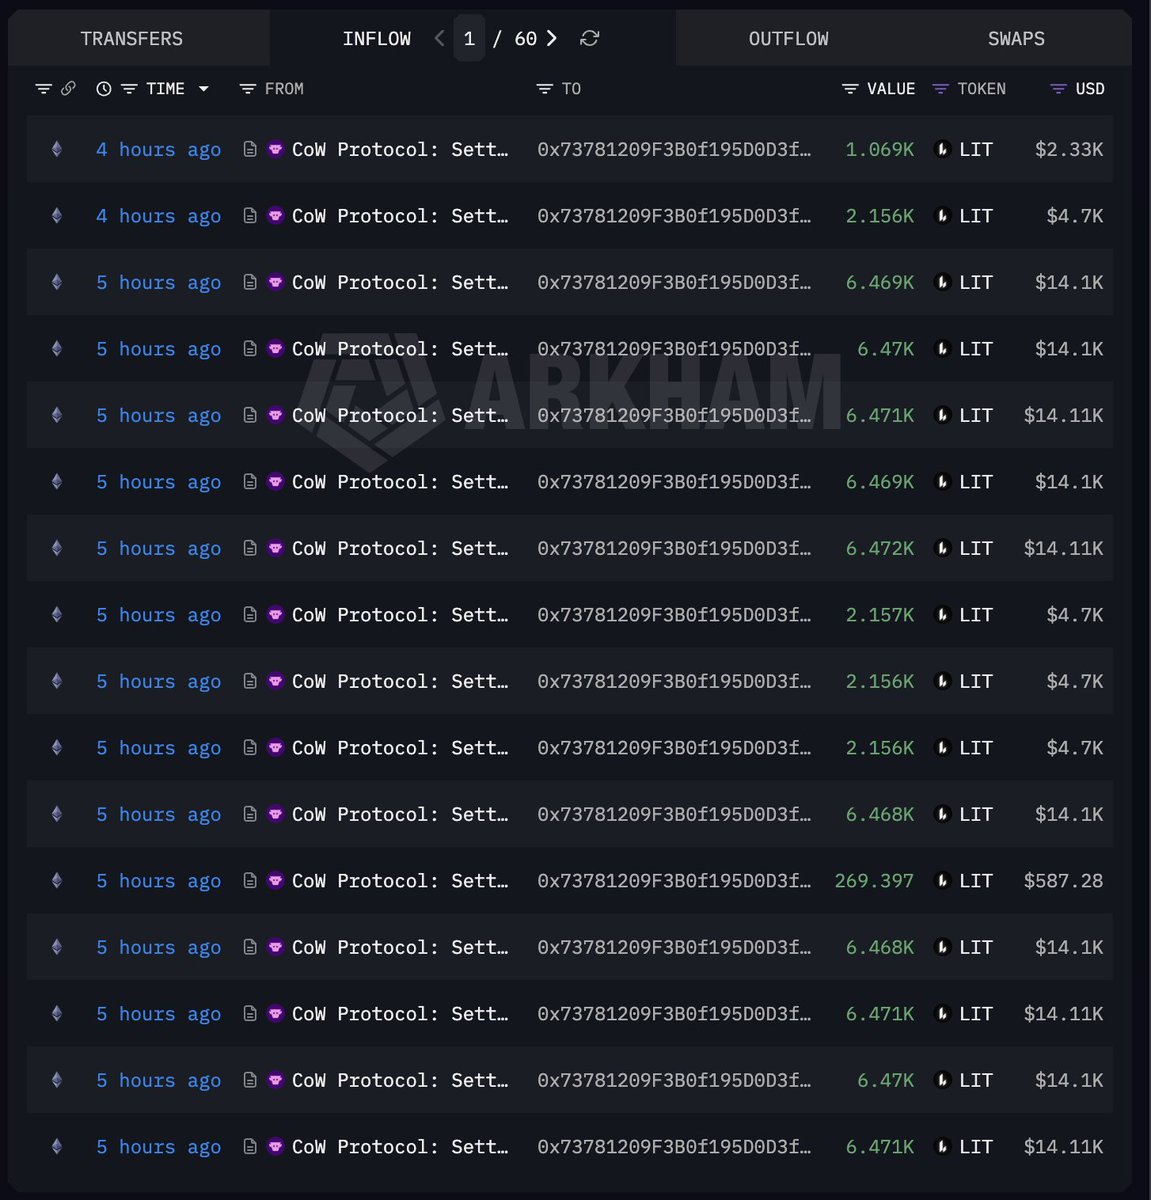Click Ethereum icon in the 2.157K row
1151x1200 pixels.
[57, 615]
